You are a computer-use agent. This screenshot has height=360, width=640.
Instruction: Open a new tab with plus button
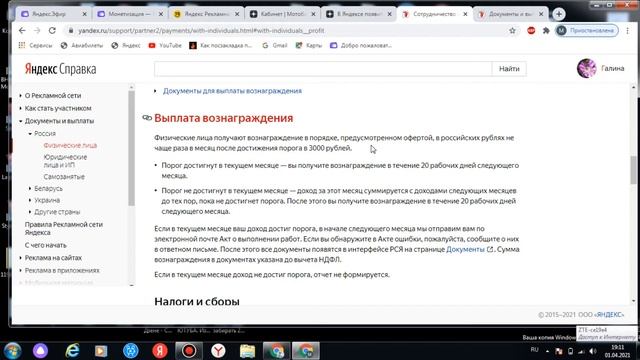click(x=559, y=14)
